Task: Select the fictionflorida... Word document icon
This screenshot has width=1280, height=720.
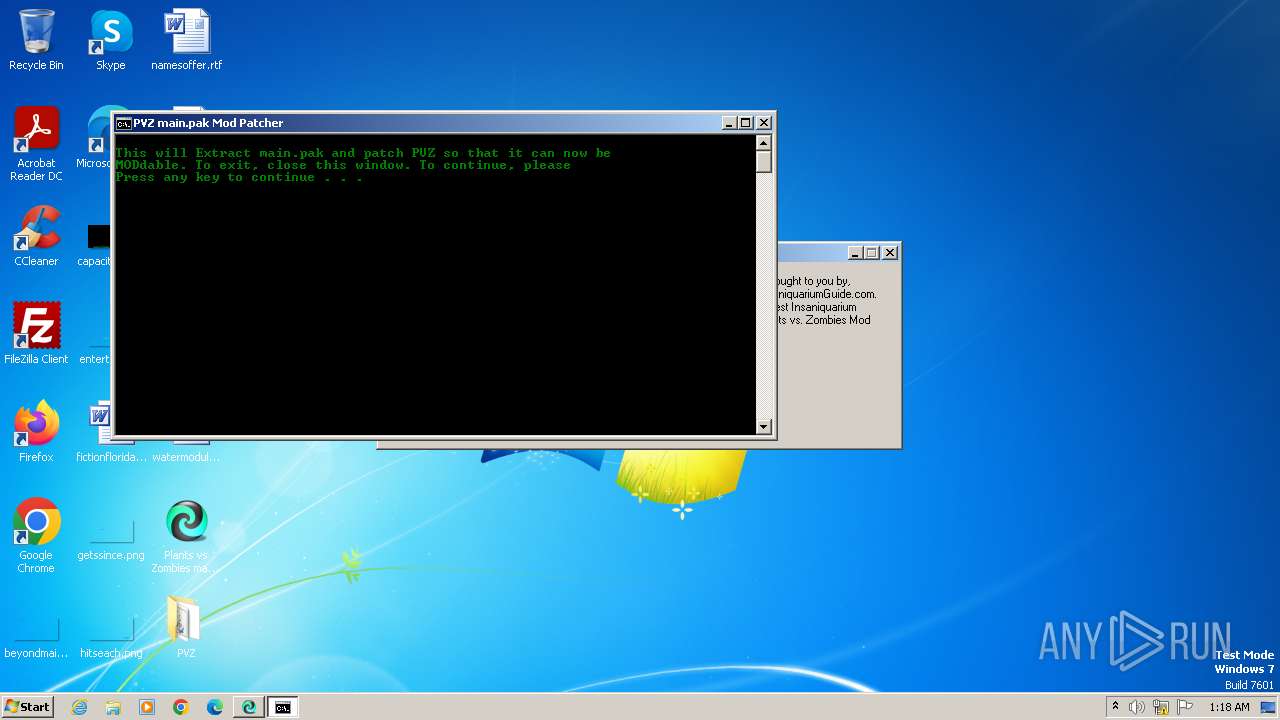Action: click(x=102, y=432)
